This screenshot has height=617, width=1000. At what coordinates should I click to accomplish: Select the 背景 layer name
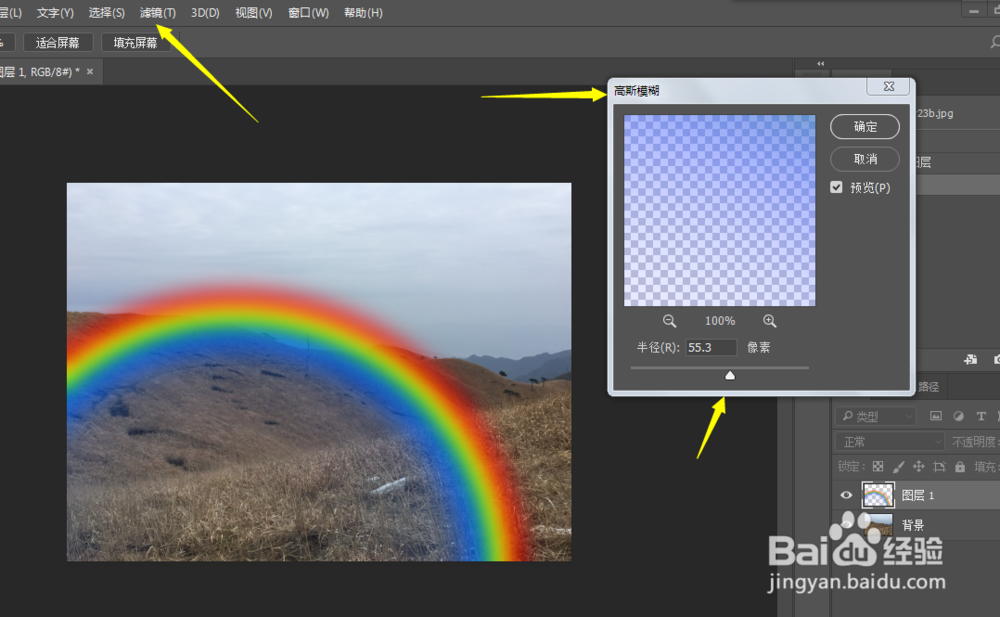913,525
